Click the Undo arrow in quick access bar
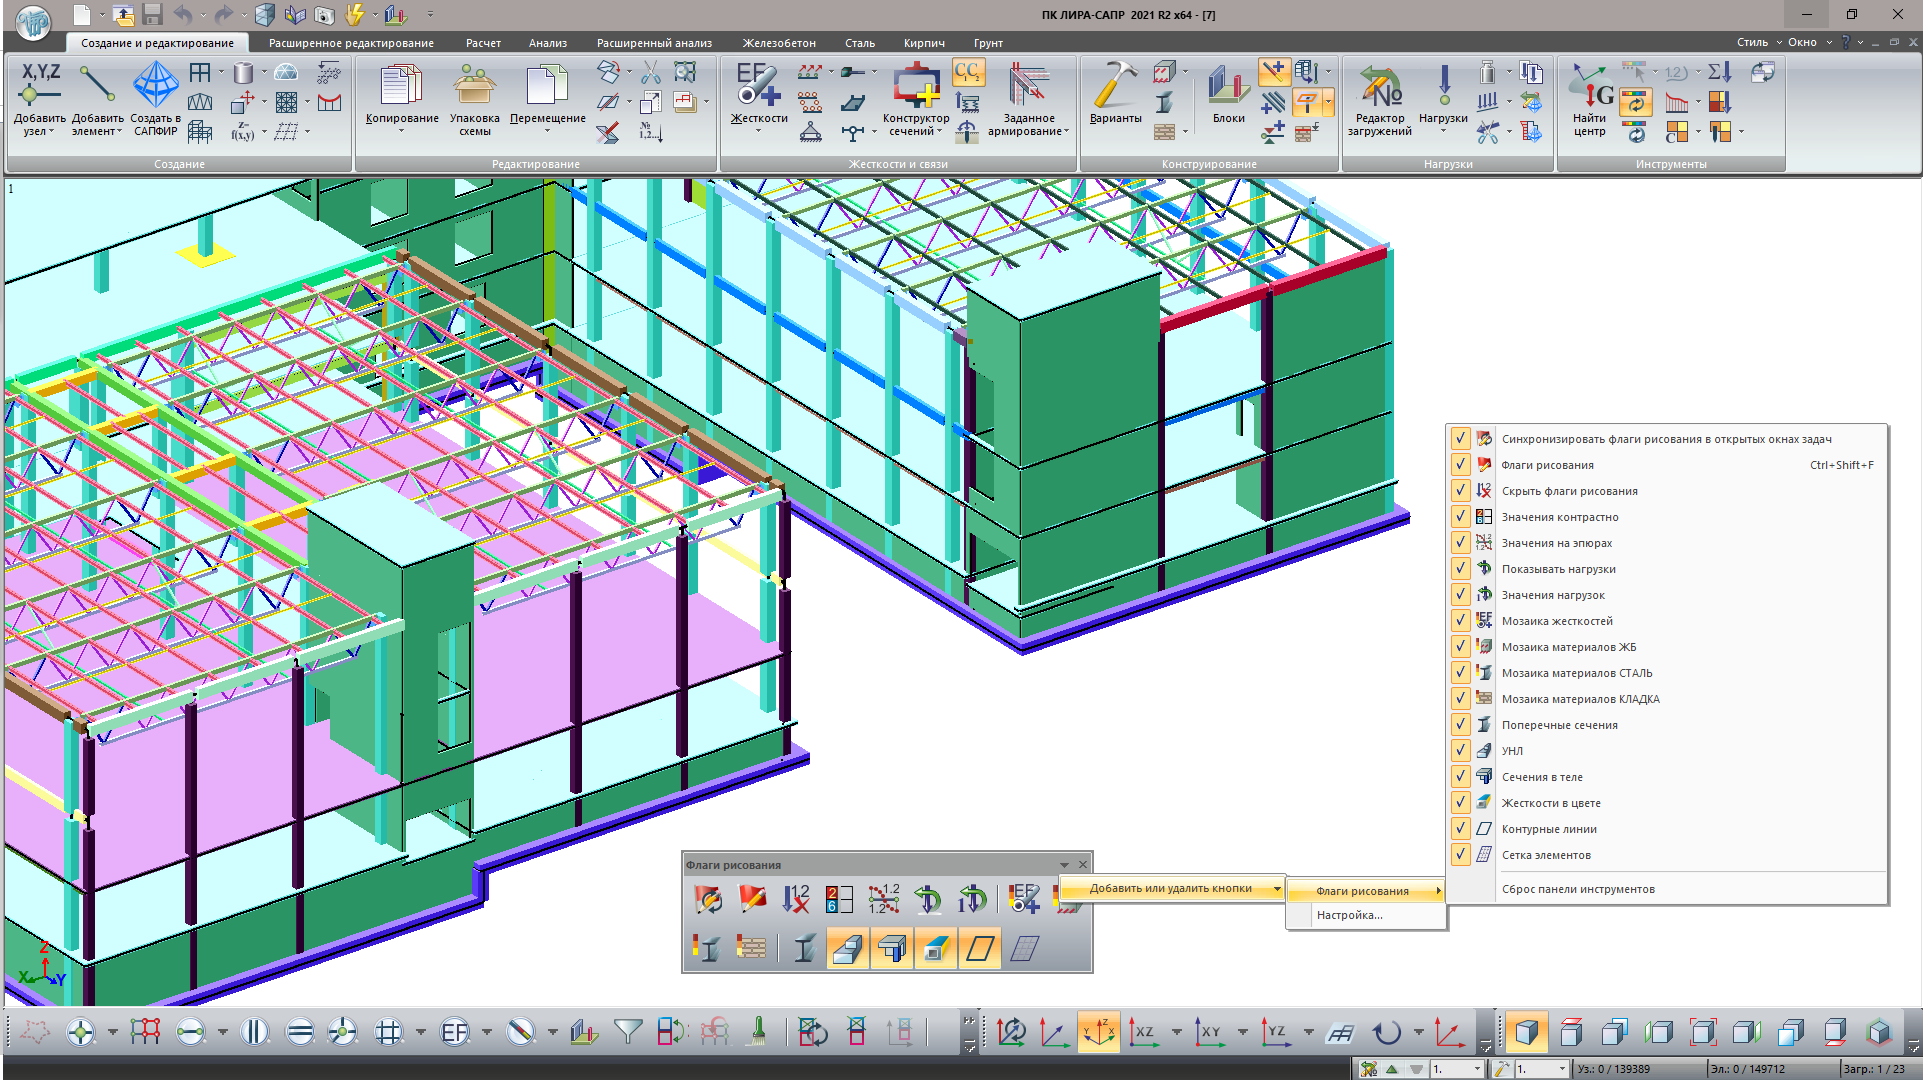The width and height of the screenshot is (1923, 1080). click(x=182, y=15)
